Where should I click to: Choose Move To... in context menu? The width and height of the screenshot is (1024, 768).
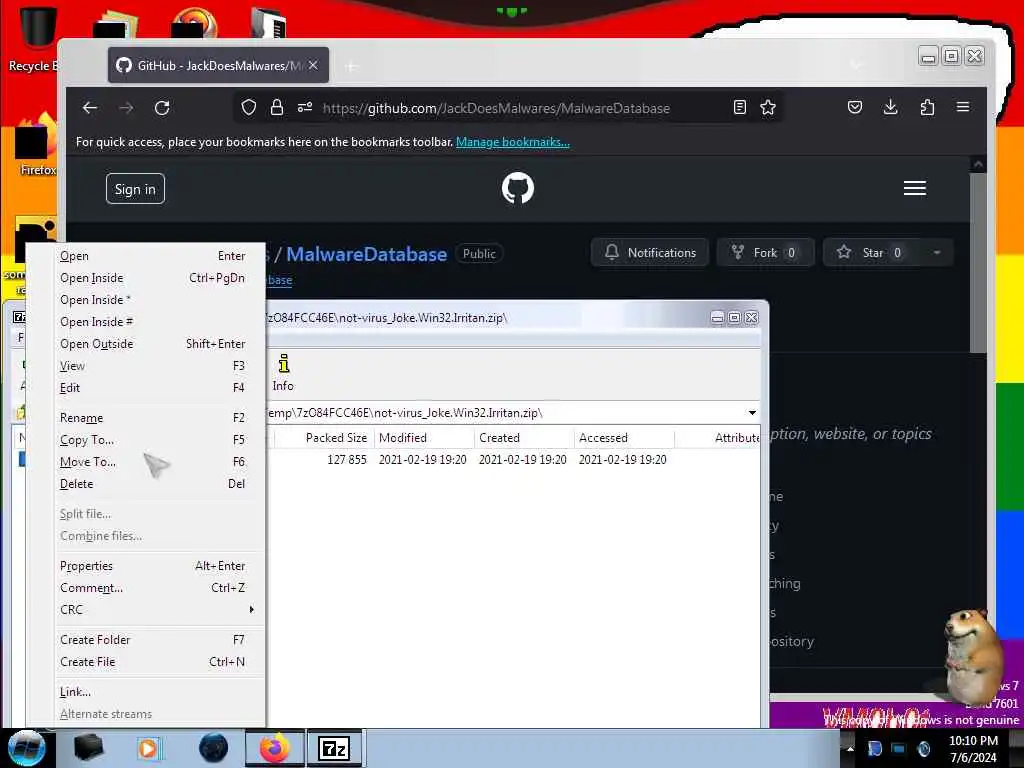pos(152,462)
